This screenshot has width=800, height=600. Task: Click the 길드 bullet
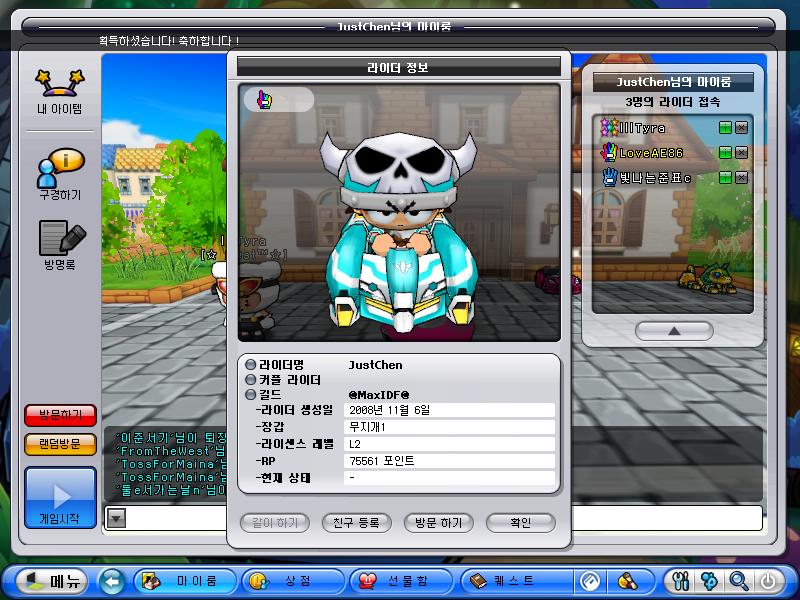[251, 394]
